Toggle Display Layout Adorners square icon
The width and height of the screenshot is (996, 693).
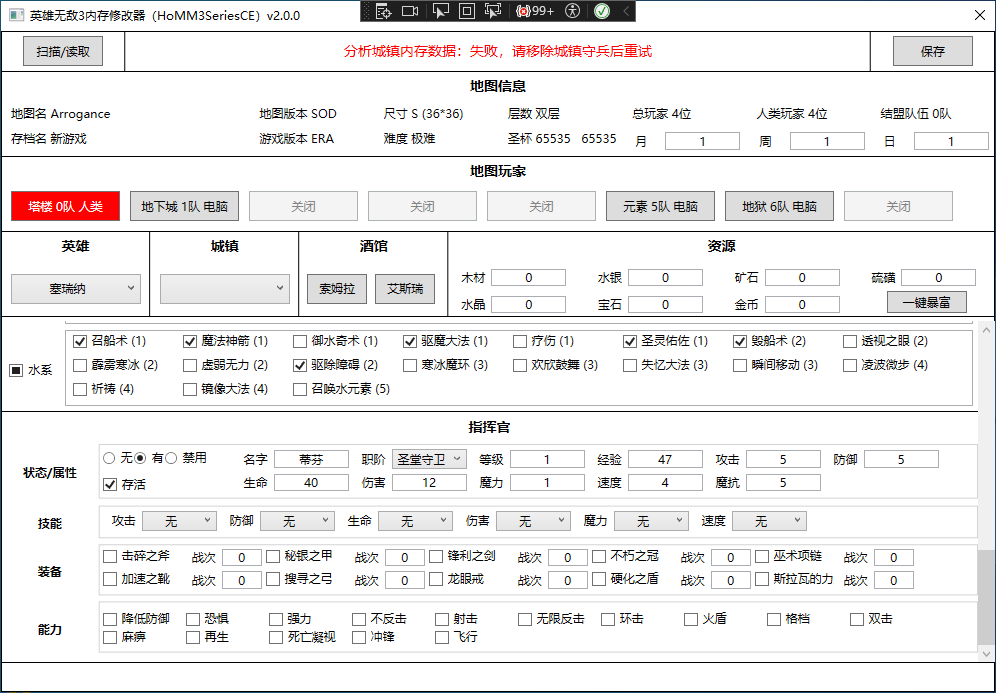tap(467, 11)
